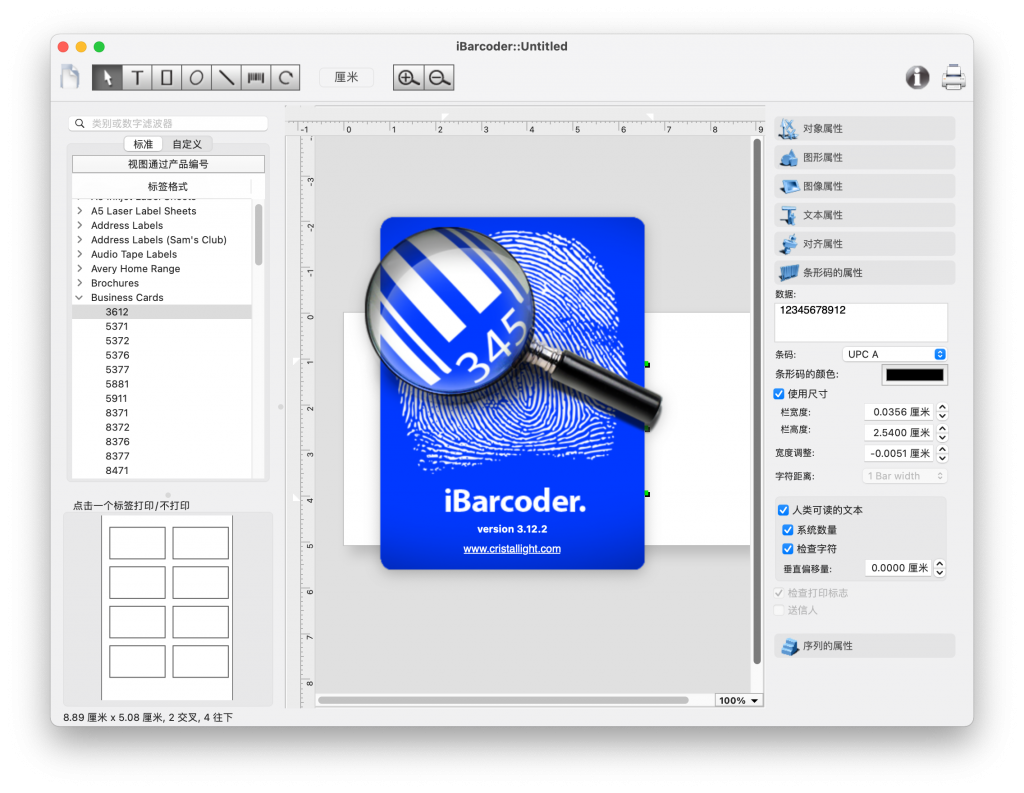Zoom out with magnifier minus icon
1024x793 pixels.
pyautogui.click(x=439, y=78)
